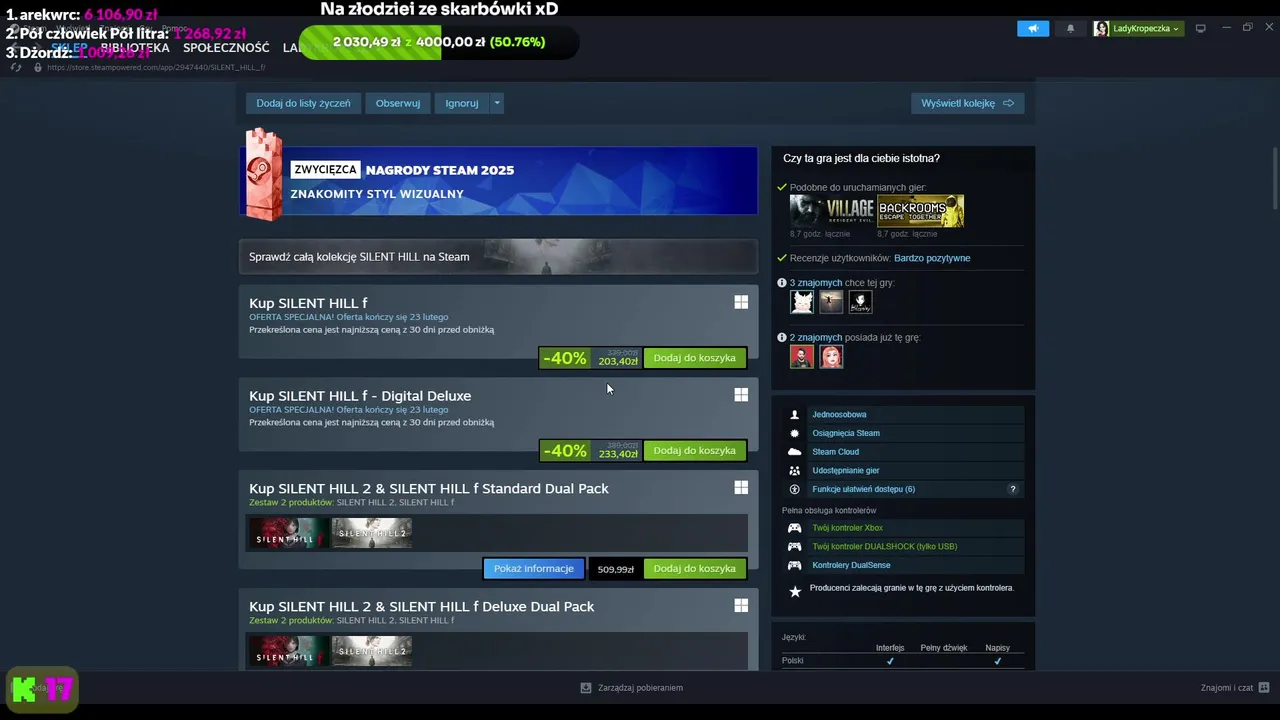1280x720 pixels.
Task: Click the DUALSHOCK gamepad icon
Action: pos(795,546)
